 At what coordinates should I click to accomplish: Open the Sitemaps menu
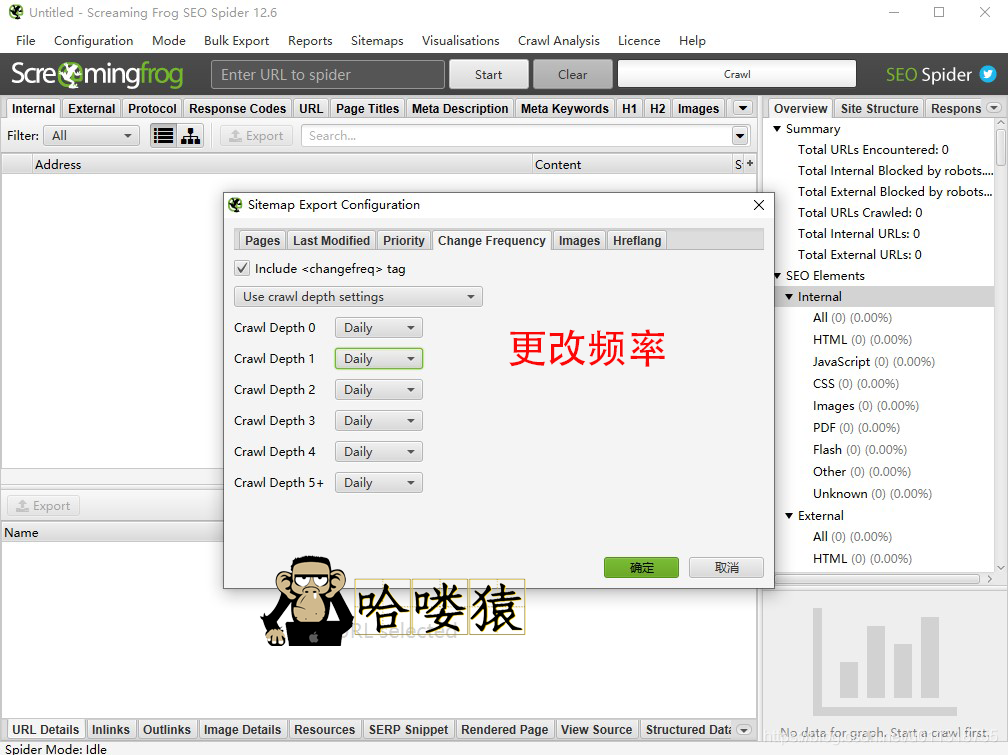[377, 41]
